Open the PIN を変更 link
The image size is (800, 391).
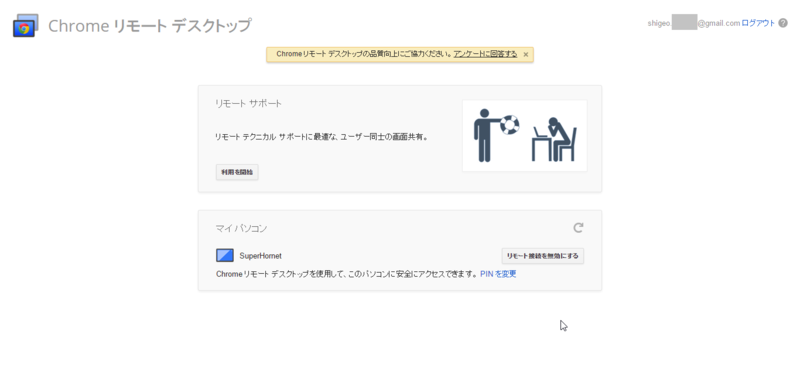click(x=498, y=274)
